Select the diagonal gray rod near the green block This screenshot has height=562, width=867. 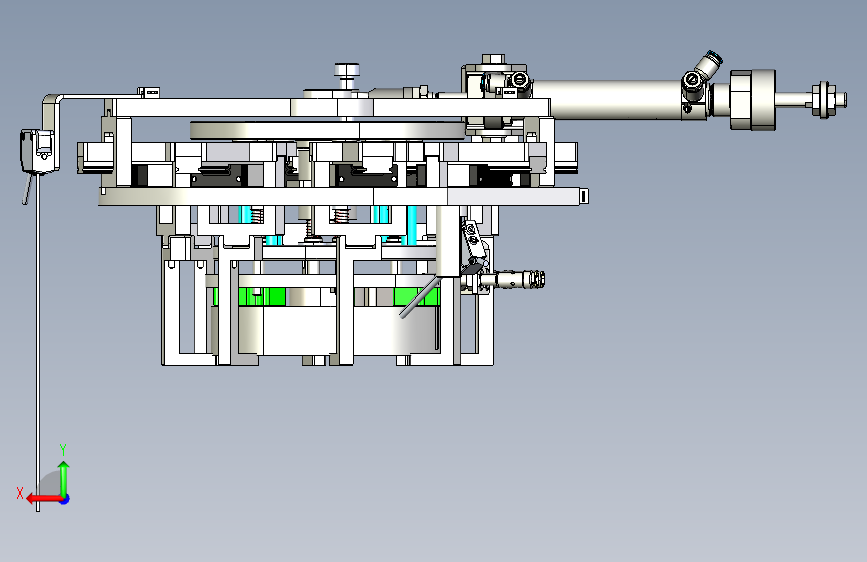[420, 298]
